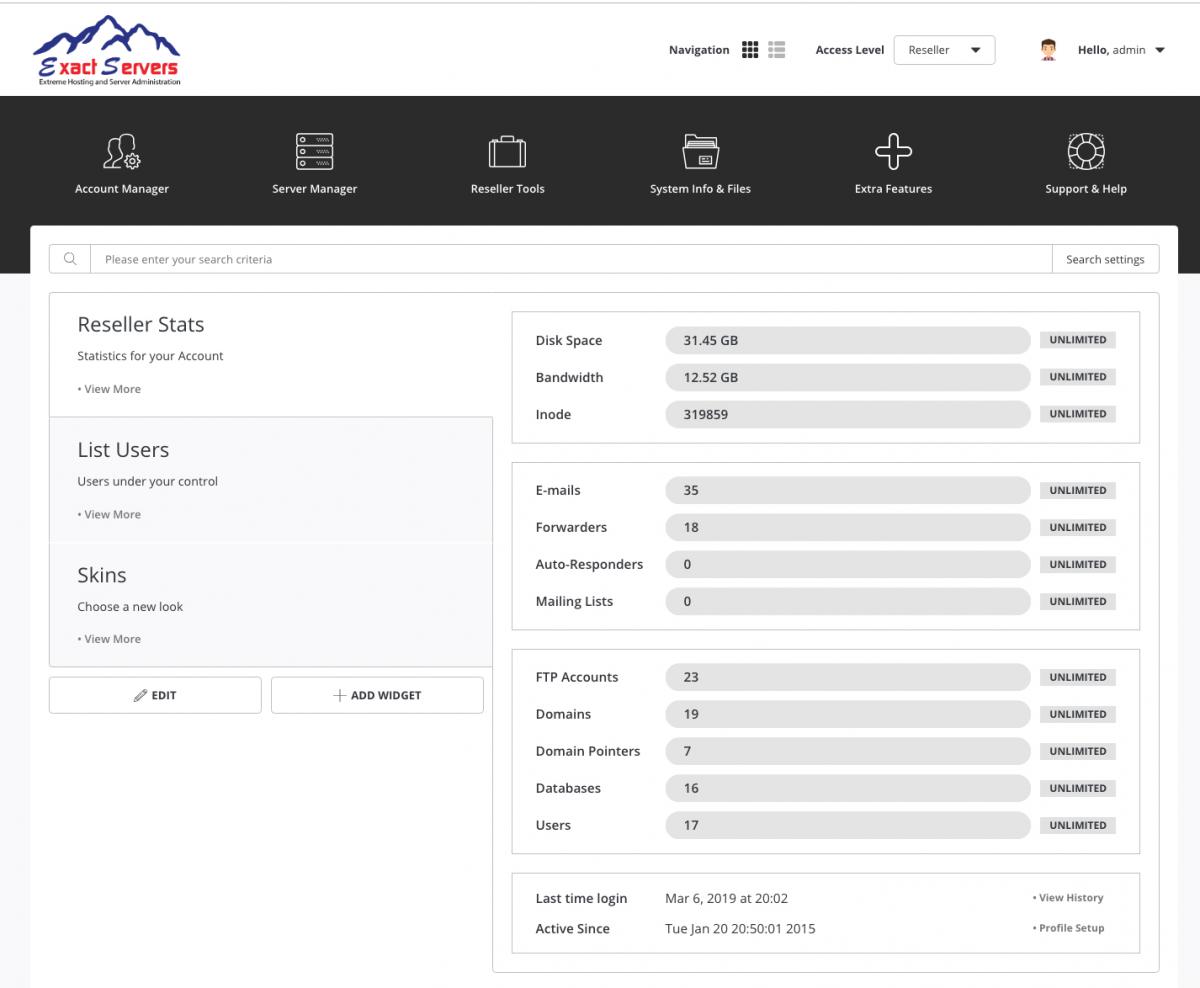
Task: Click the Extra Features plus icon
Action: pos(893,153)
